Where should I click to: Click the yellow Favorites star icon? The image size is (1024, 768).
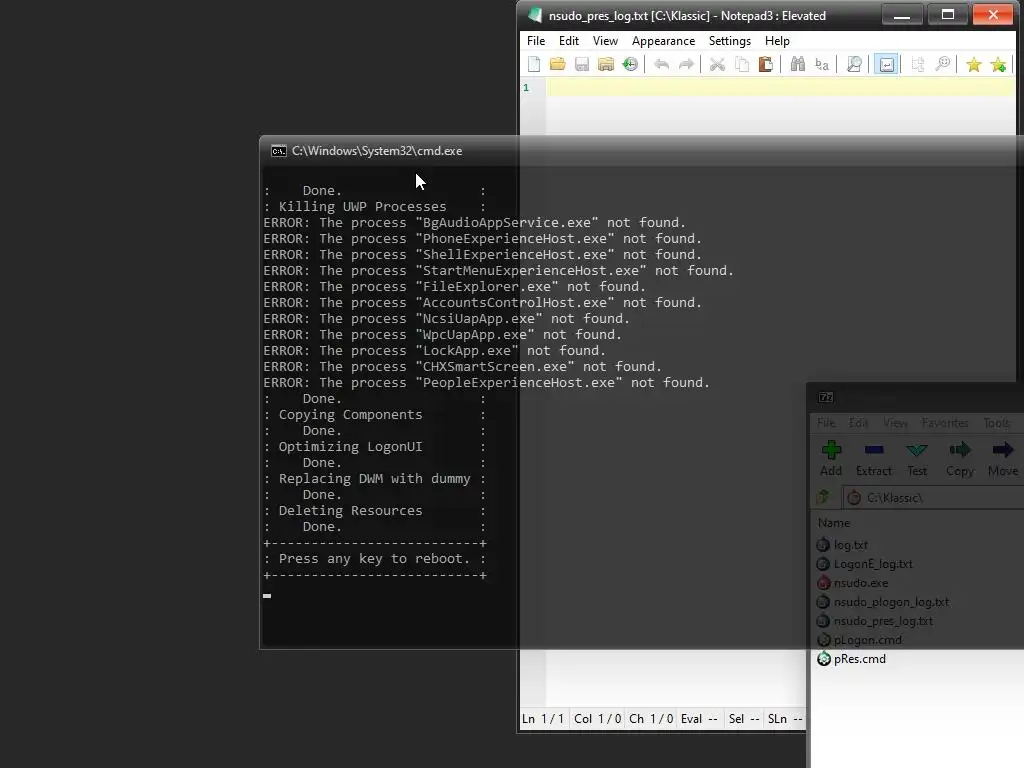pyautogui.click(x=974, y=64)
